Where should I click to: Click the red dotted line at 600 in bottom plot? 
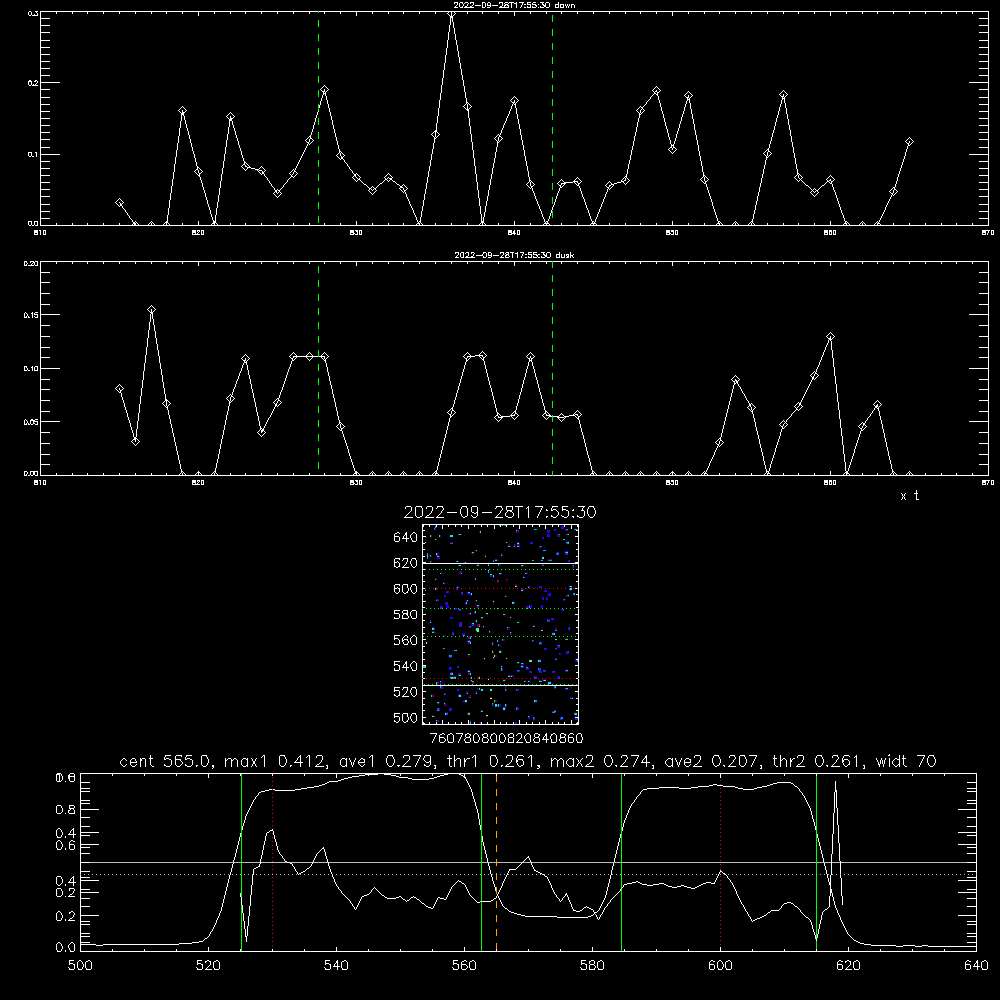(721, 862)
